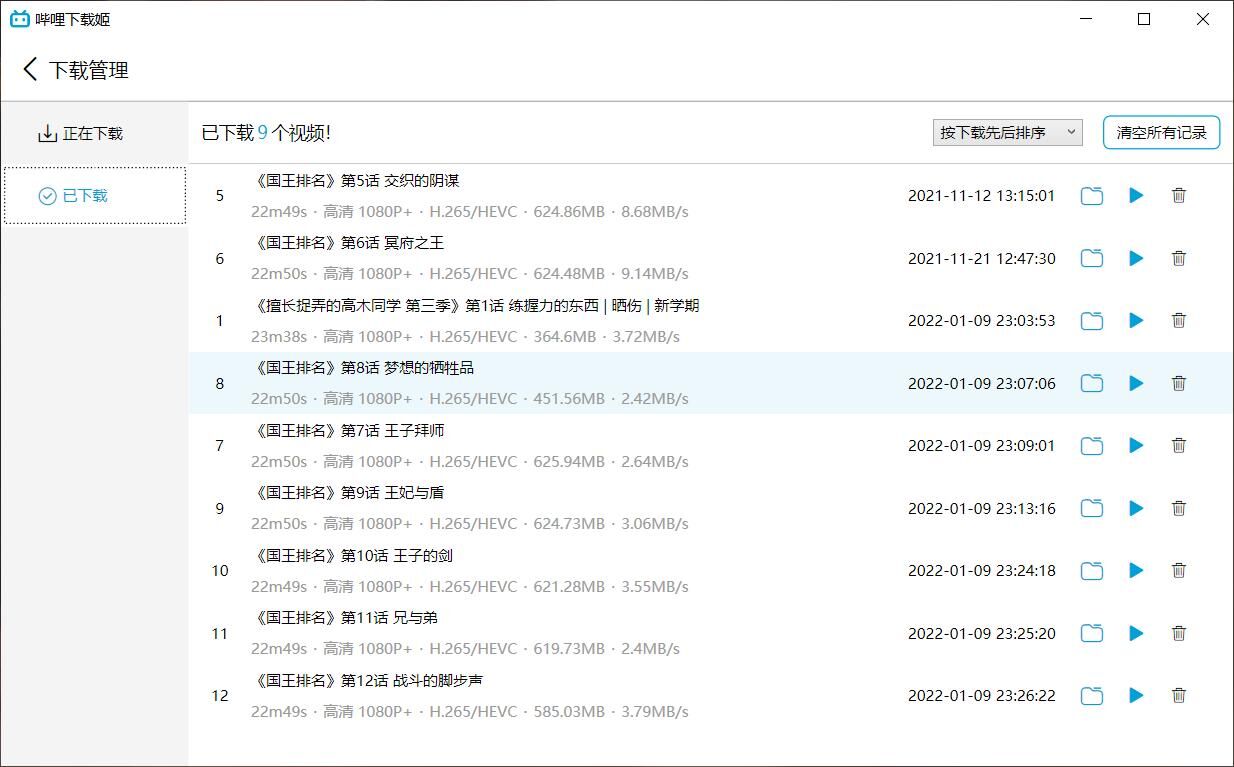This screenshot has width=1234, height=767.
Task: Play 国王排名 第7话 王子拜师
Action: point(1136,446)
